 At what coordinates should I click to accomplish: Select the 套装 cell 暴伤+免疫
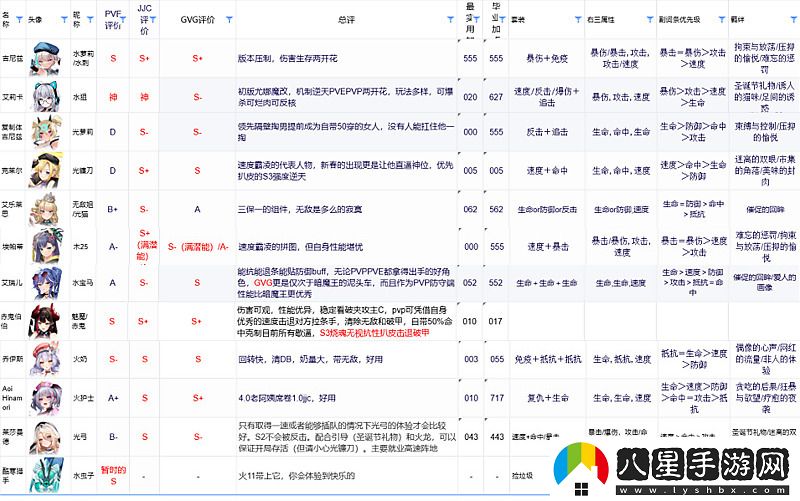(x=547, y=59)
